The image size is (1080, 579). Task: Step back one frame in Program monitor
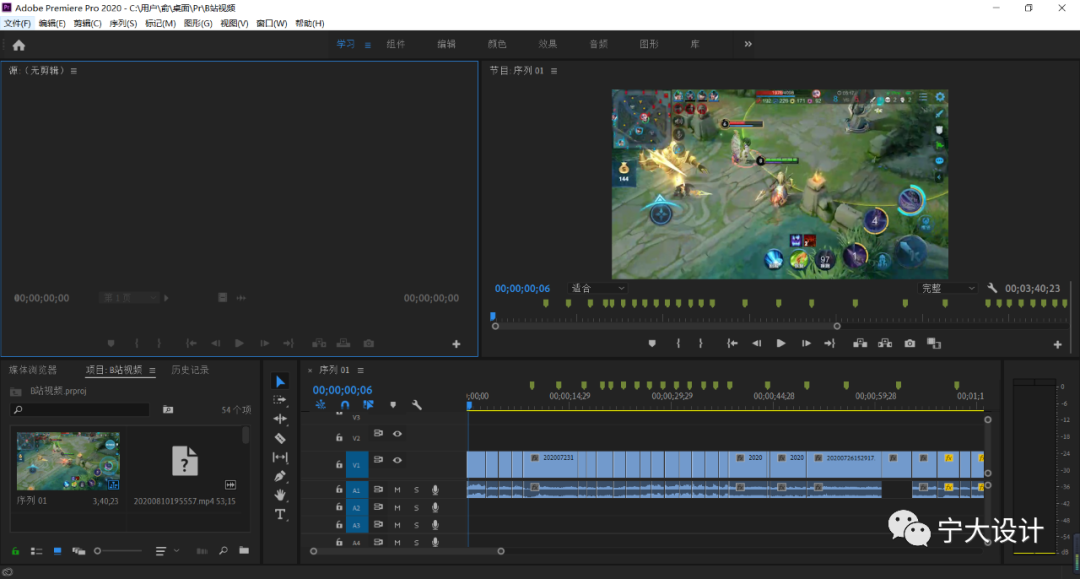[x=756, y=344]
